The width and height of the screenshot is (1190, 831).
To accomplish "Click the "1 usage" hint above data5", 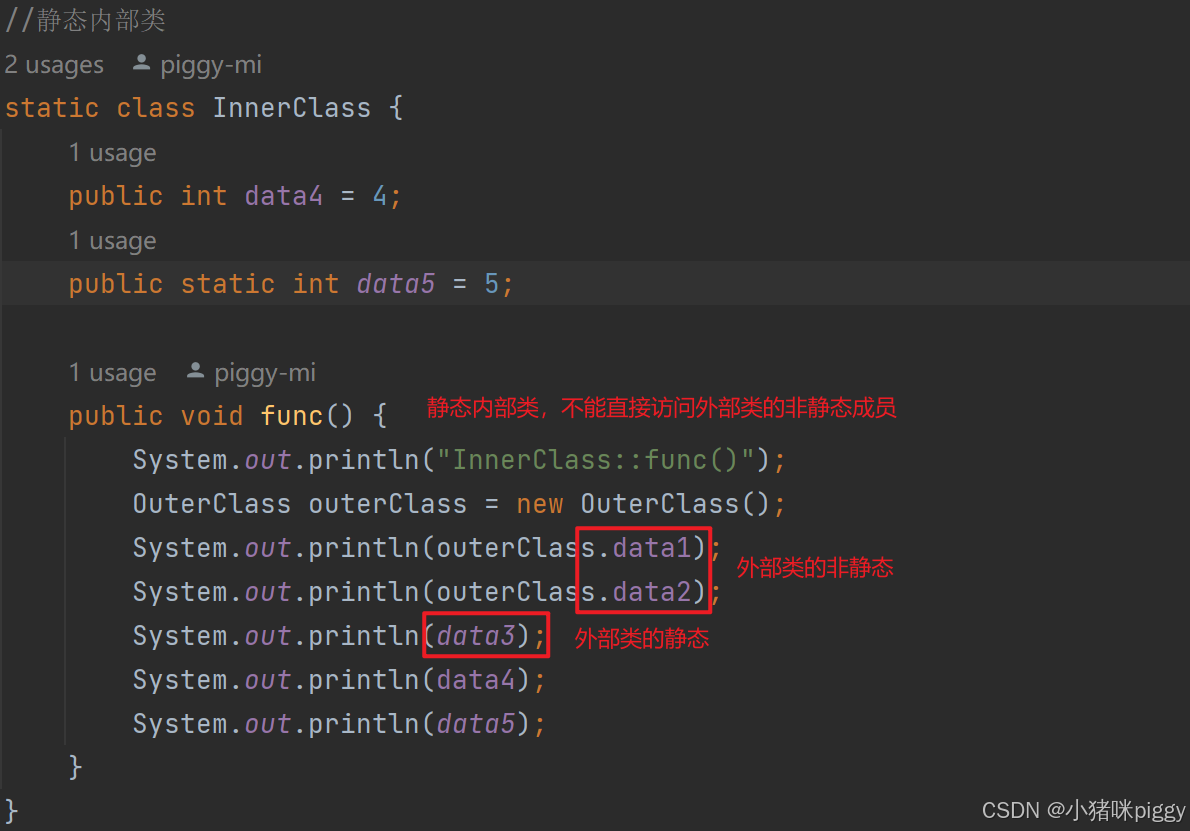I will pyautogui.click(x=112, y=241).
